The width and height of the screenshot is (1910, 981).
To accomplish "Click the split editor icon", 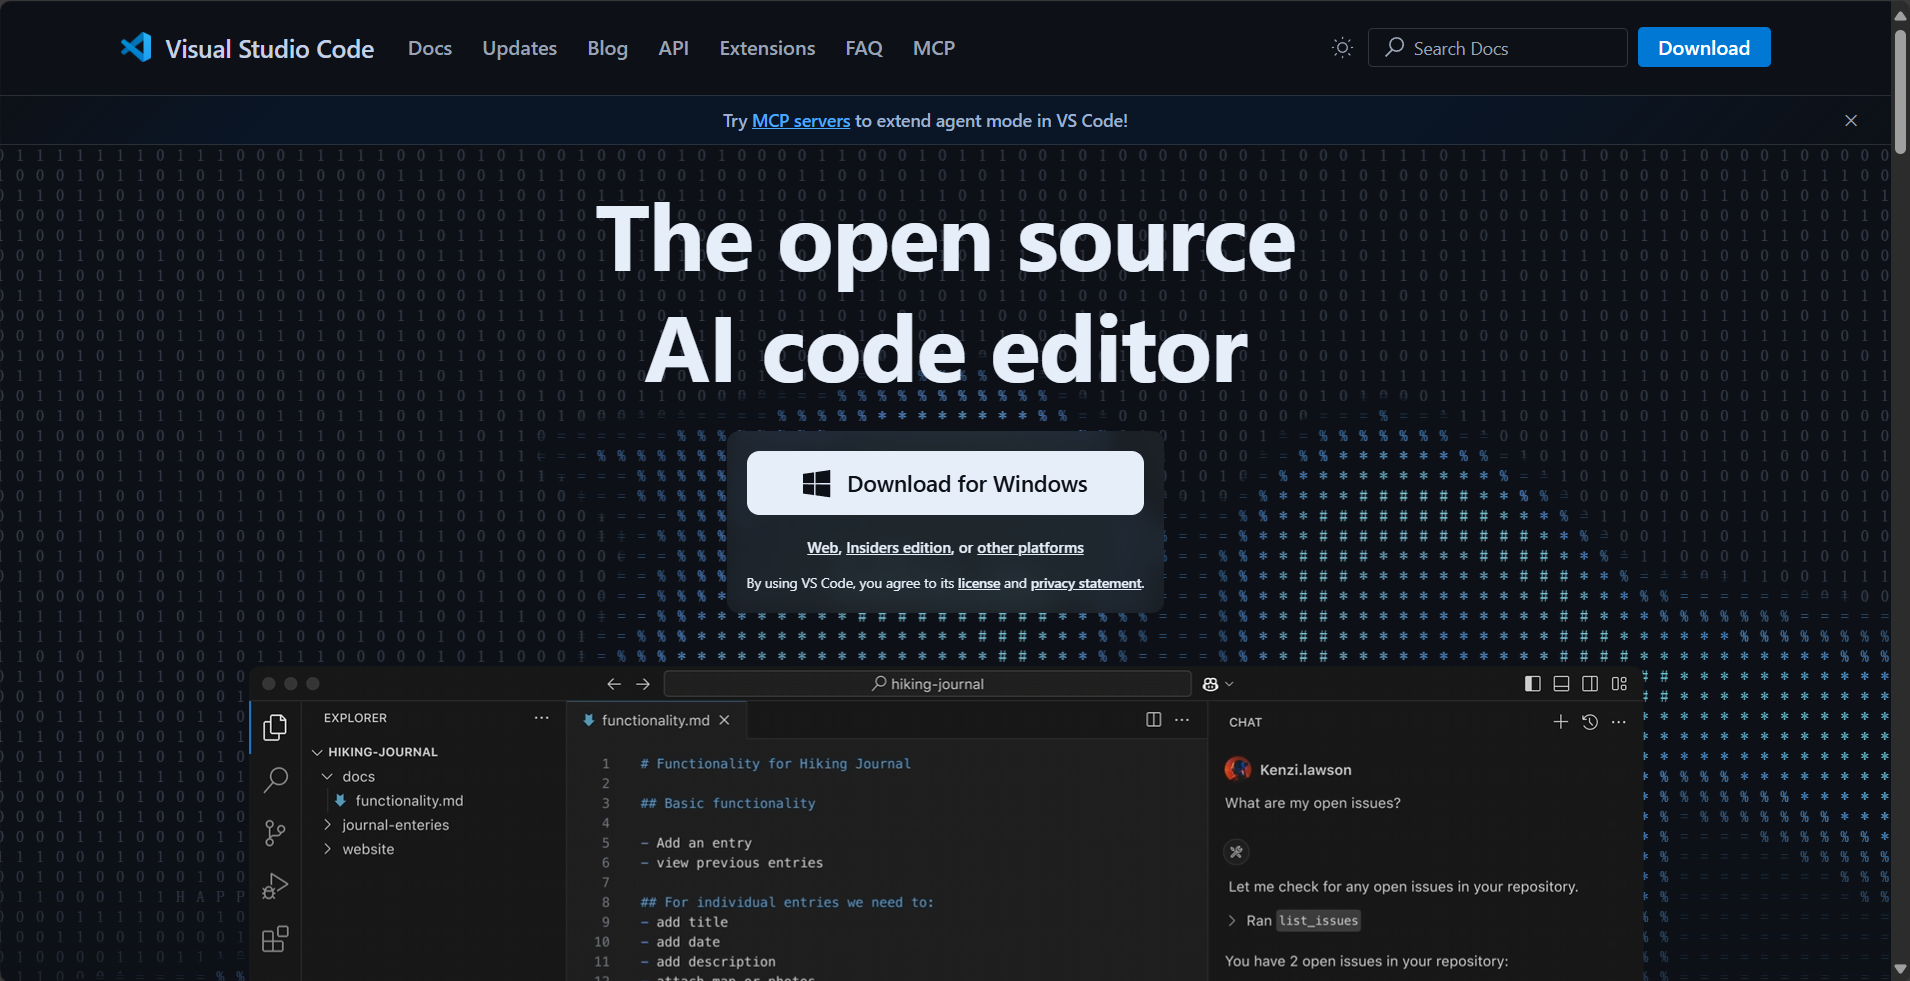I will [x=1153, y=720].
